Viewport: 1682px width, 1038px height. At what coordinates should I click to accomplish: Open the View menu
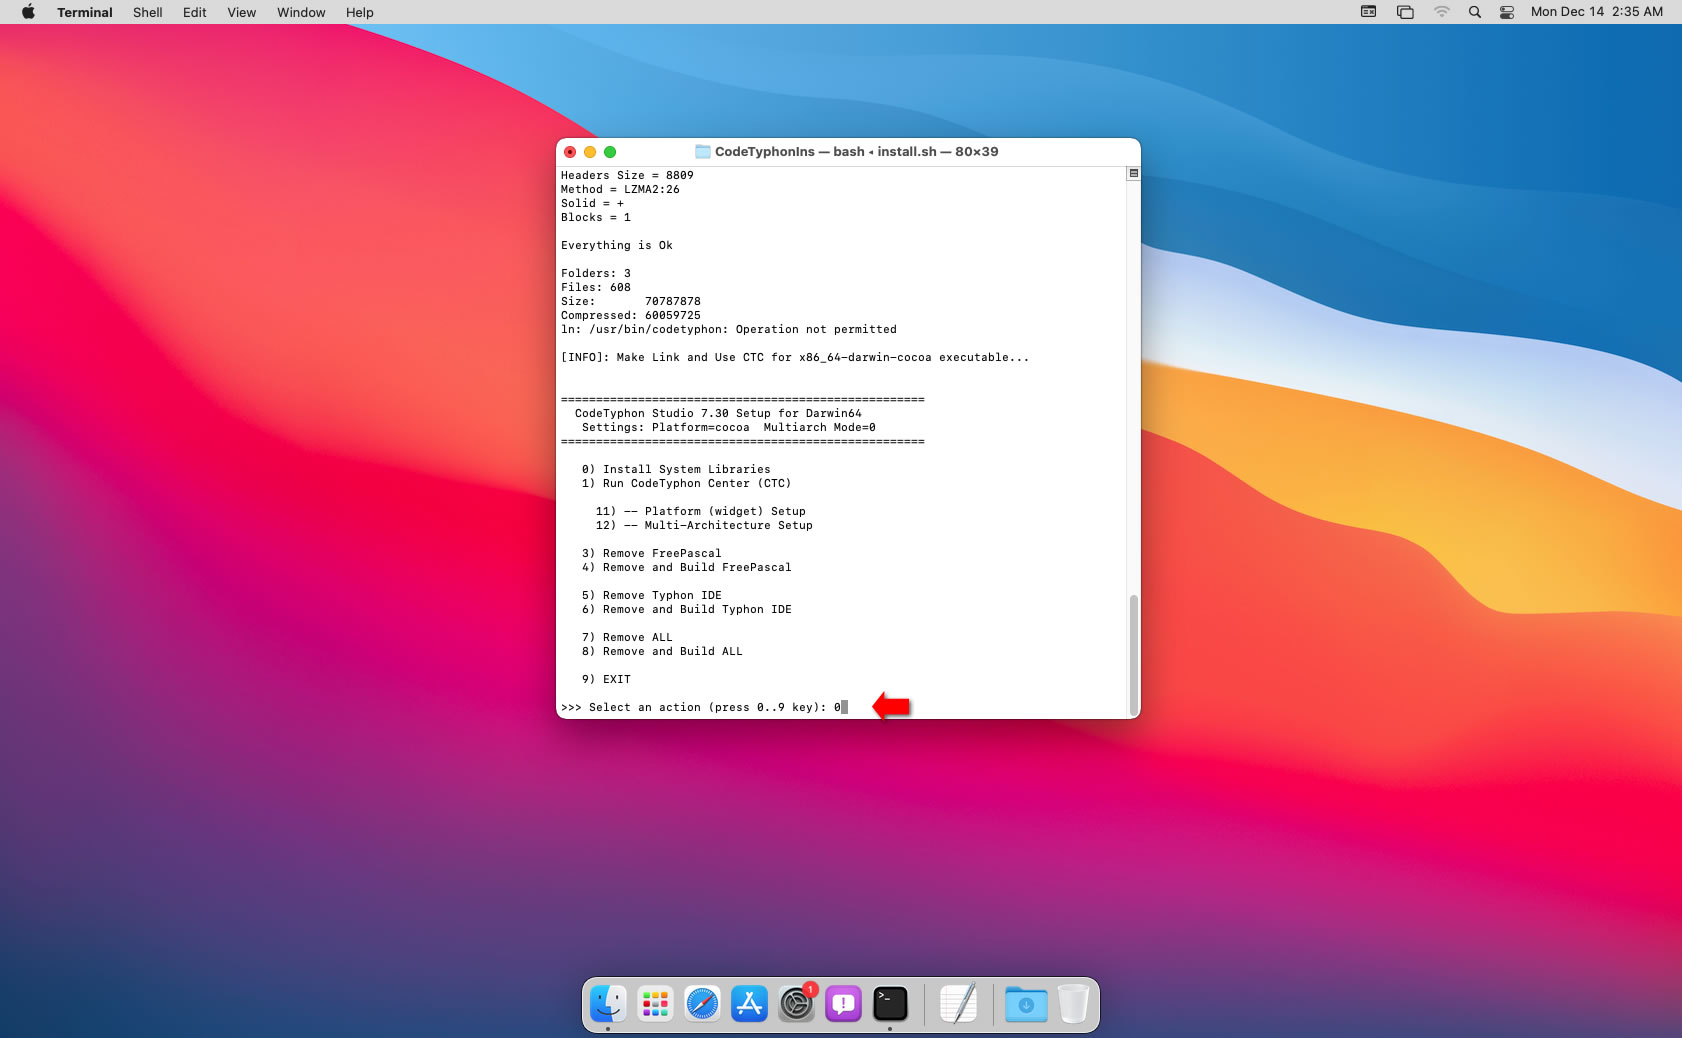click(242, 12)
